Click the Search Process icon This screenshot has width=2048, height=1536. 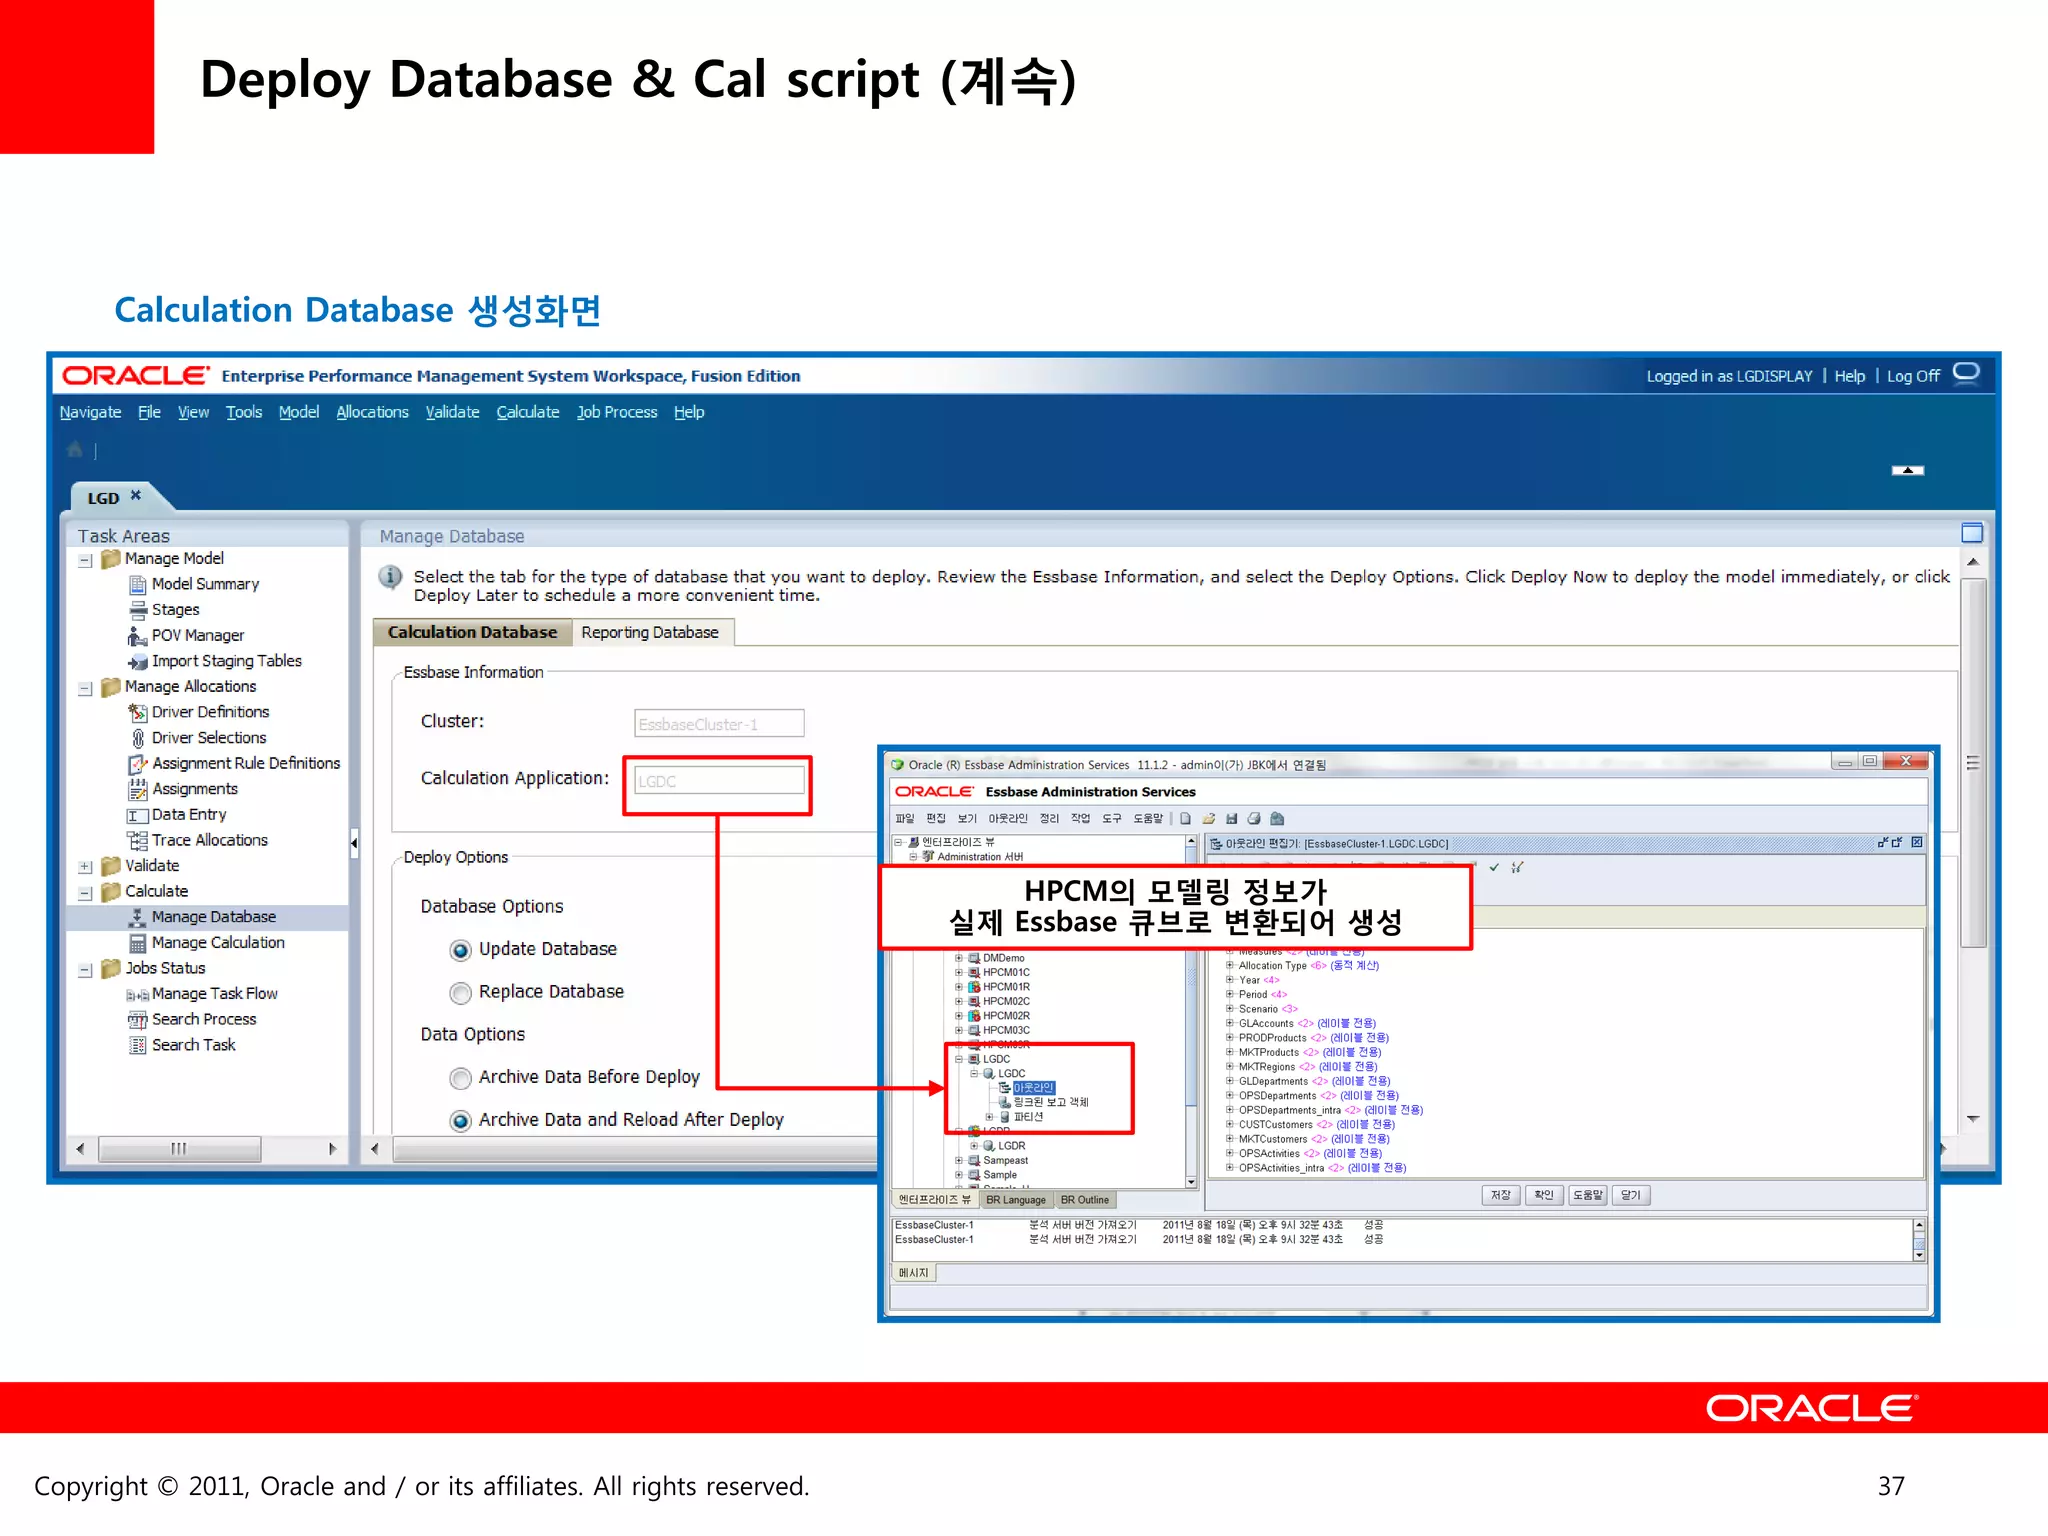[138, 1020]
